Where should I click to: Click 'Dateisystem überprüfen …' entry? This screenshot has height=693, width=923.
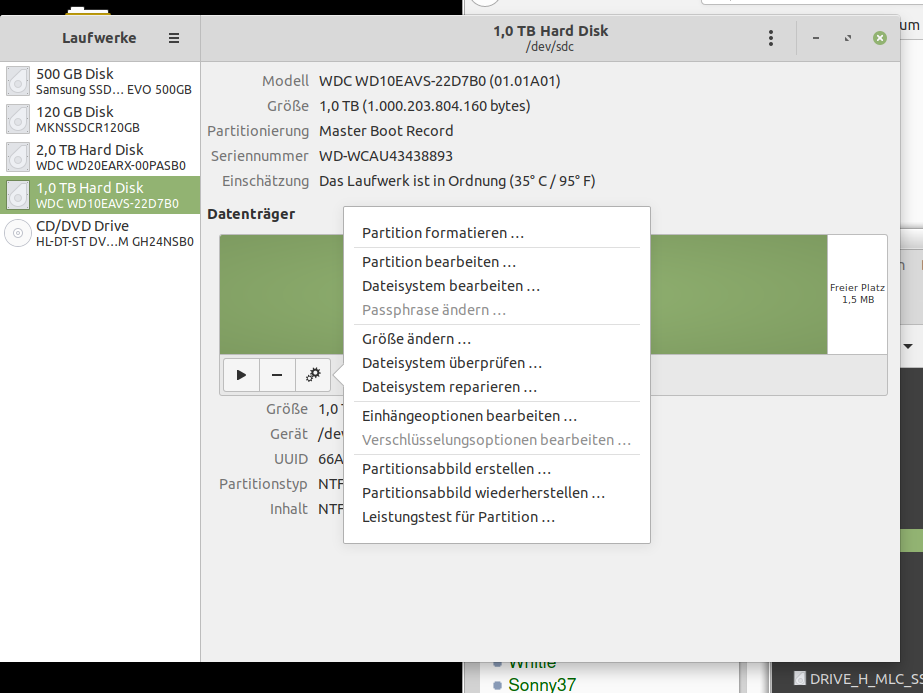(452, 363)
